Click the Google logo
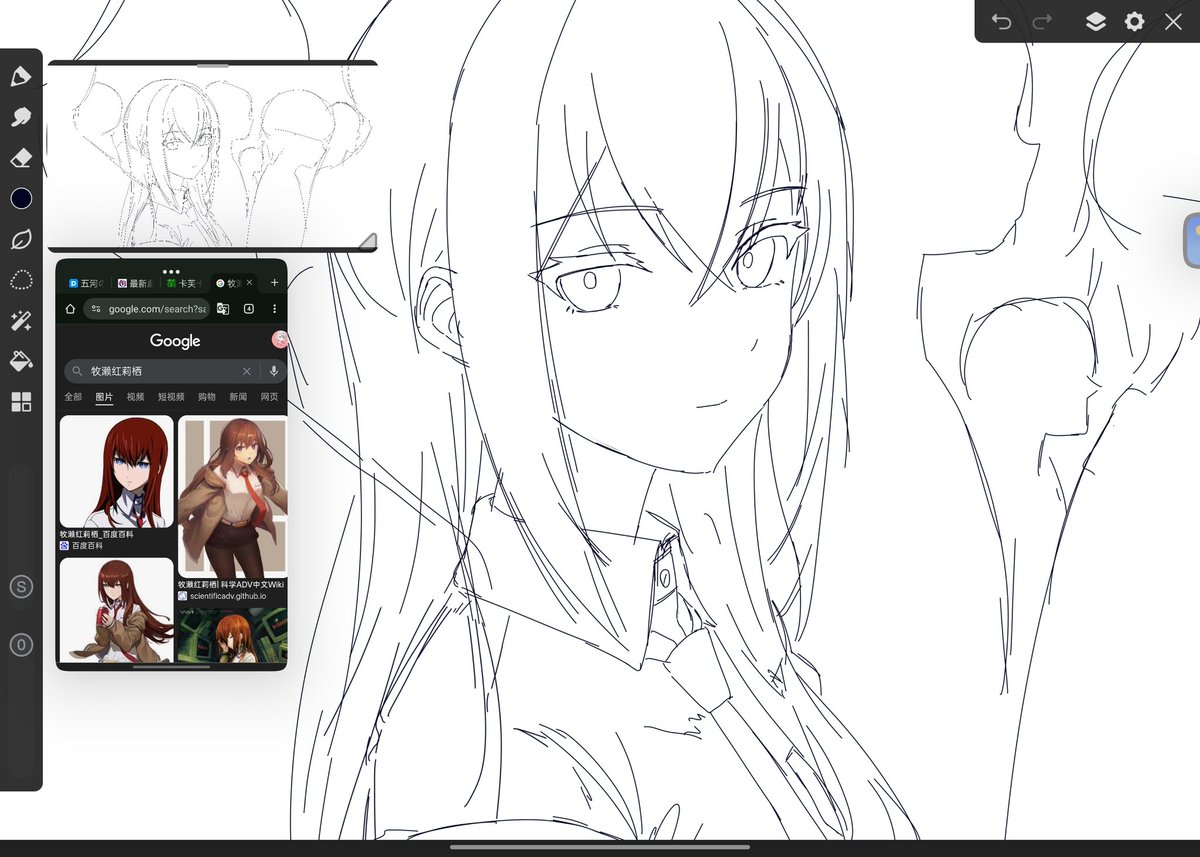 click(x=175, y=341)
